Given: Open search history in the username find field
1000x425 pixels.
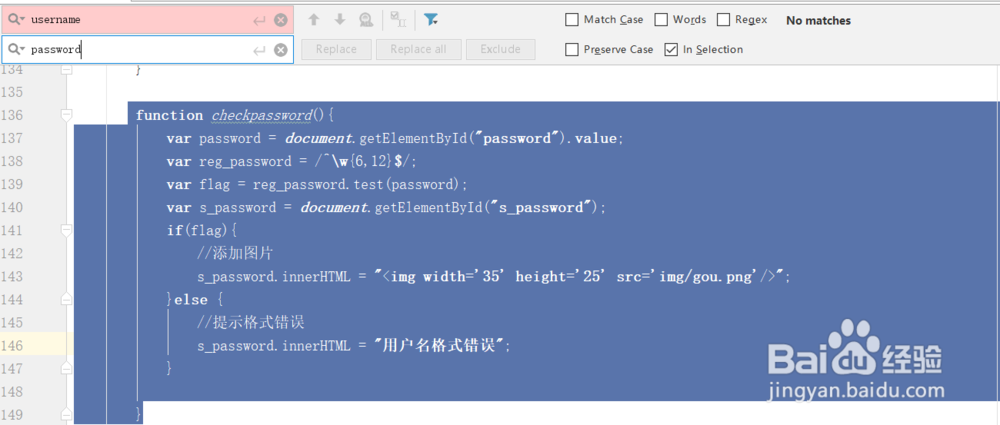Looking at the screenshot, I should (x=16, y=20).
